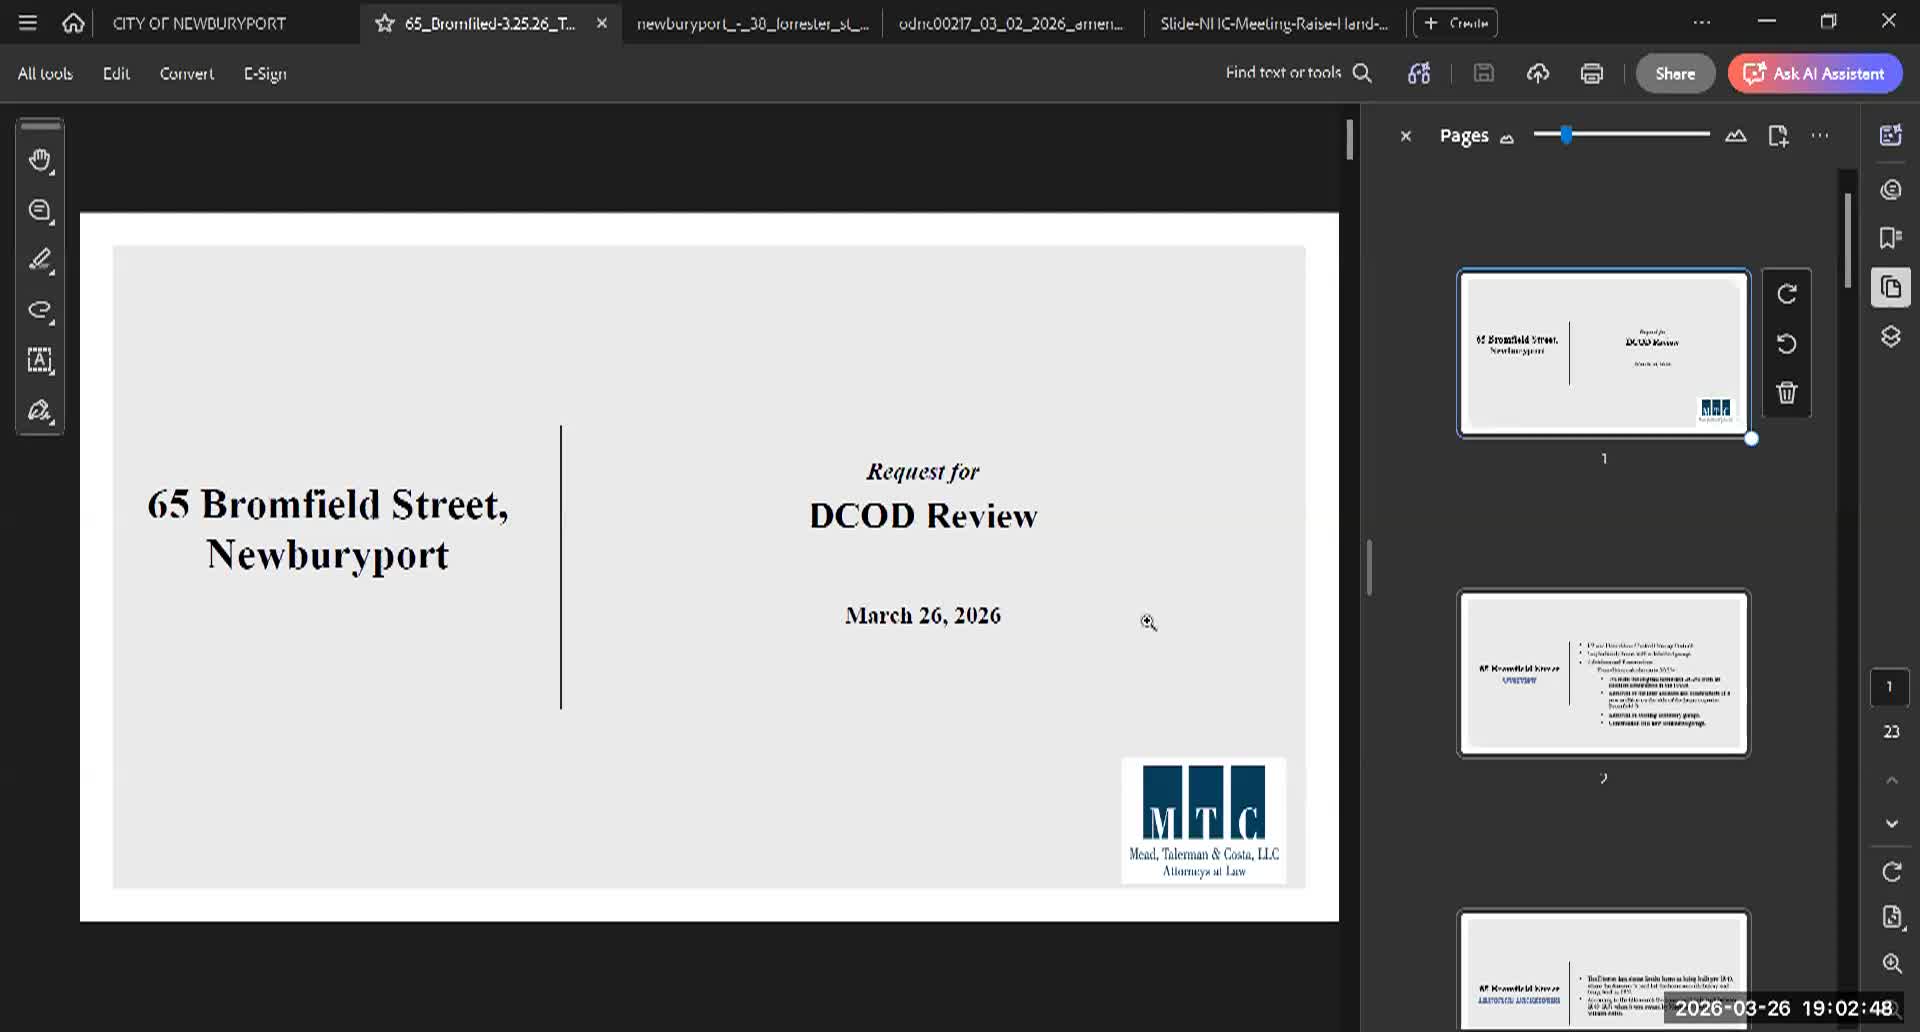The height and width of the screenshot is (1032, 1920).
Task: Click the print icon
Action: coord(1591,73)
